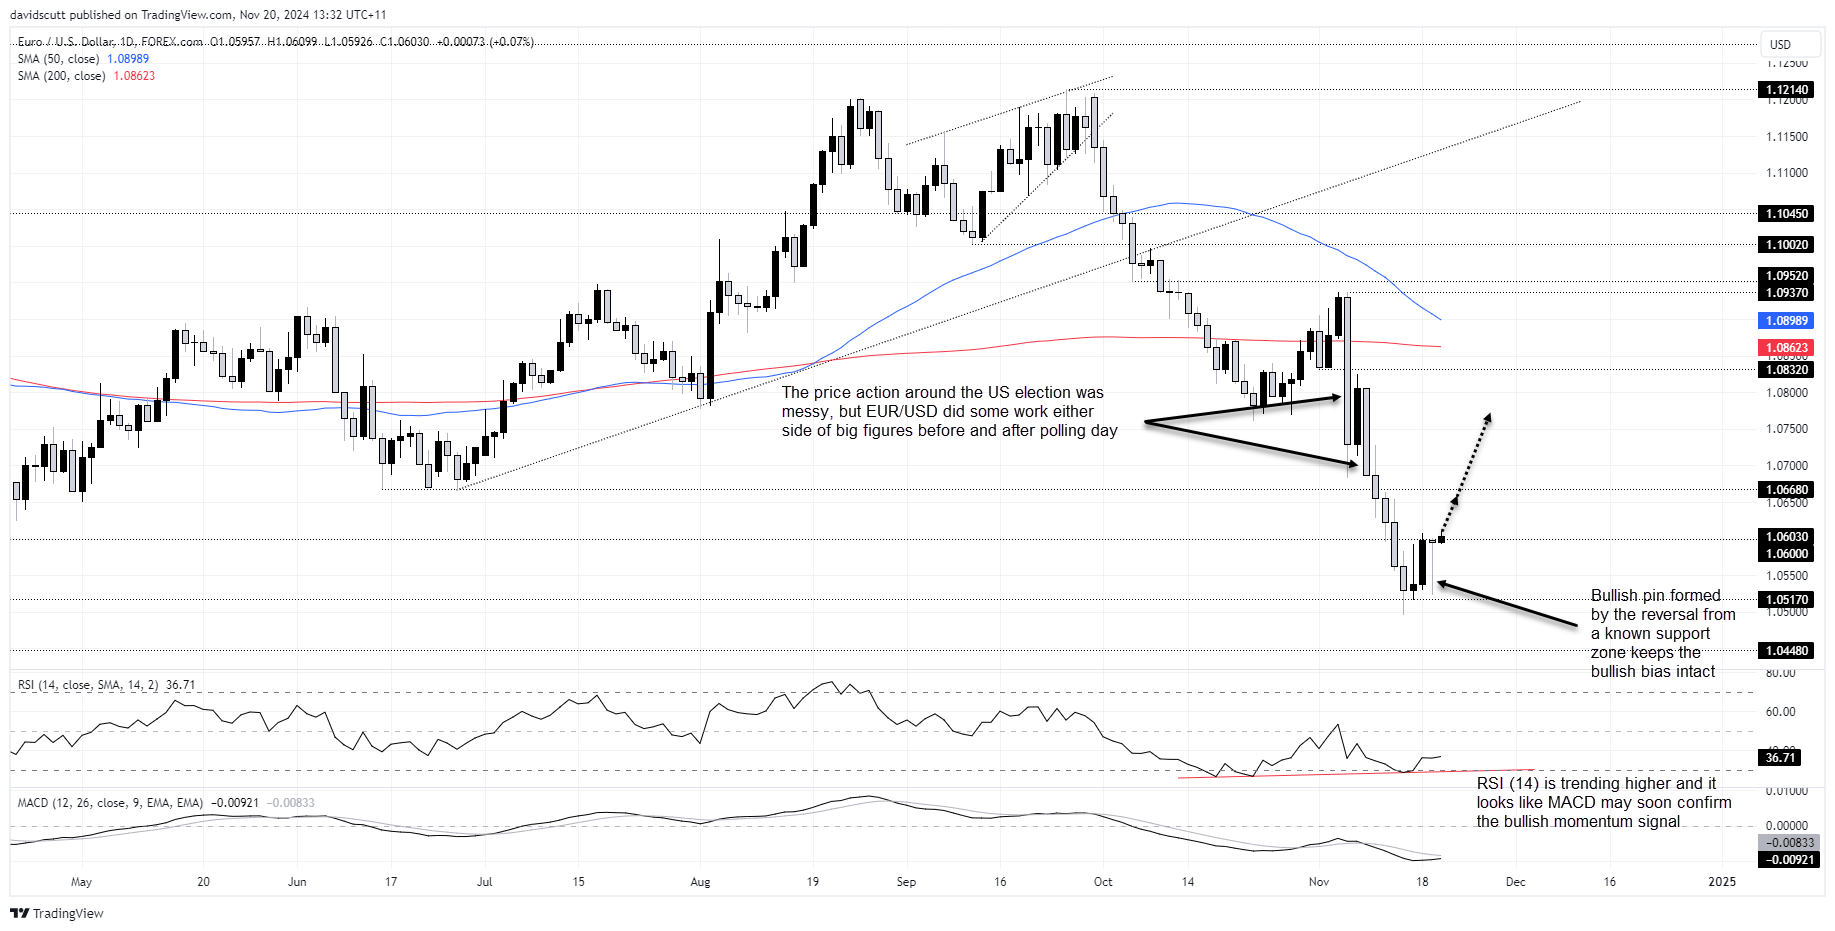The image size is (1835, 931).
Task: Click the 'Dec' label on the time axis
Action: (1516, 882)
